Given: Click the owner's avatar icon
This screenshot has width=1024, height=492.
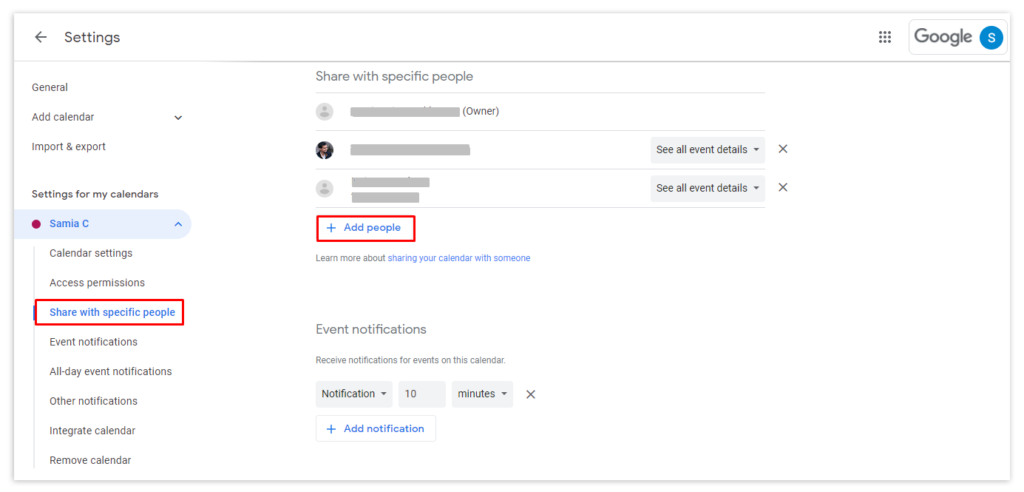Looking at the screenshot, I should coord(324,111).
